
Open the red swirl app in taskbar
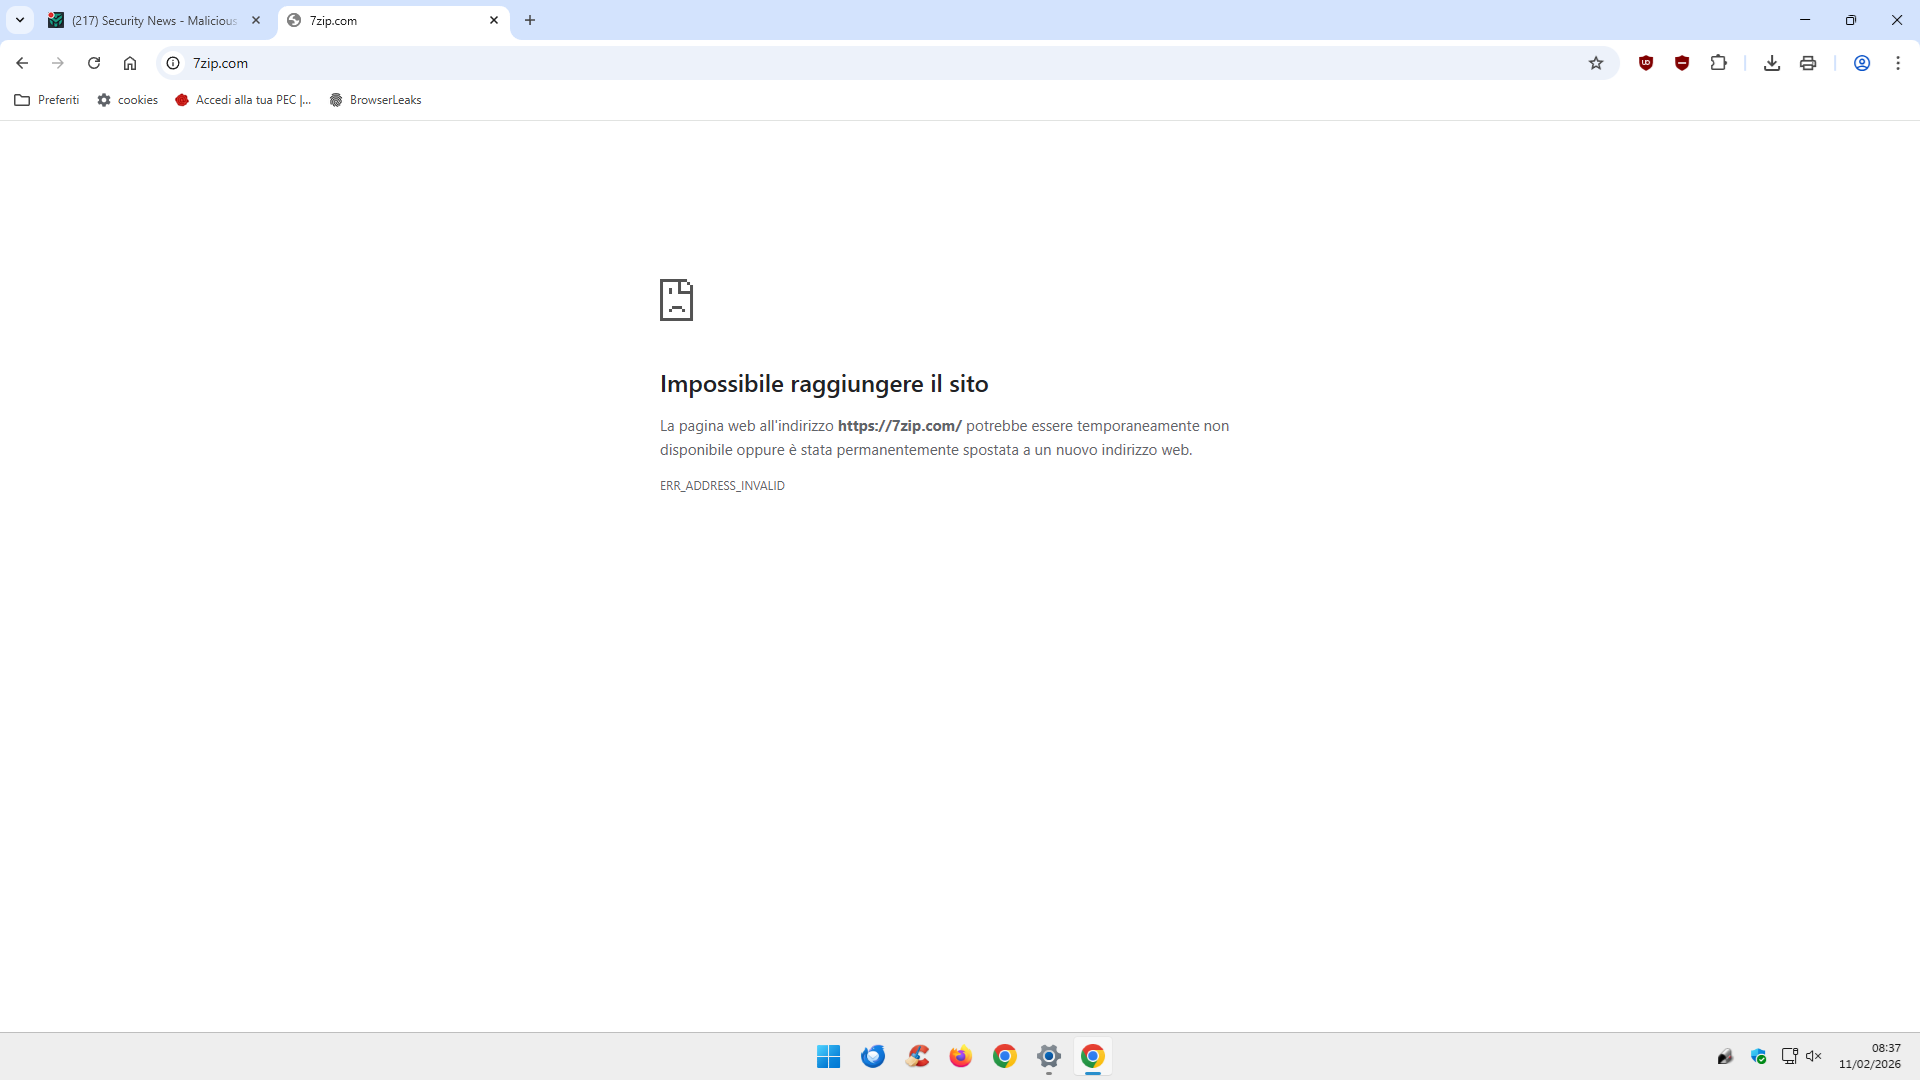[x=917, y=1056]
